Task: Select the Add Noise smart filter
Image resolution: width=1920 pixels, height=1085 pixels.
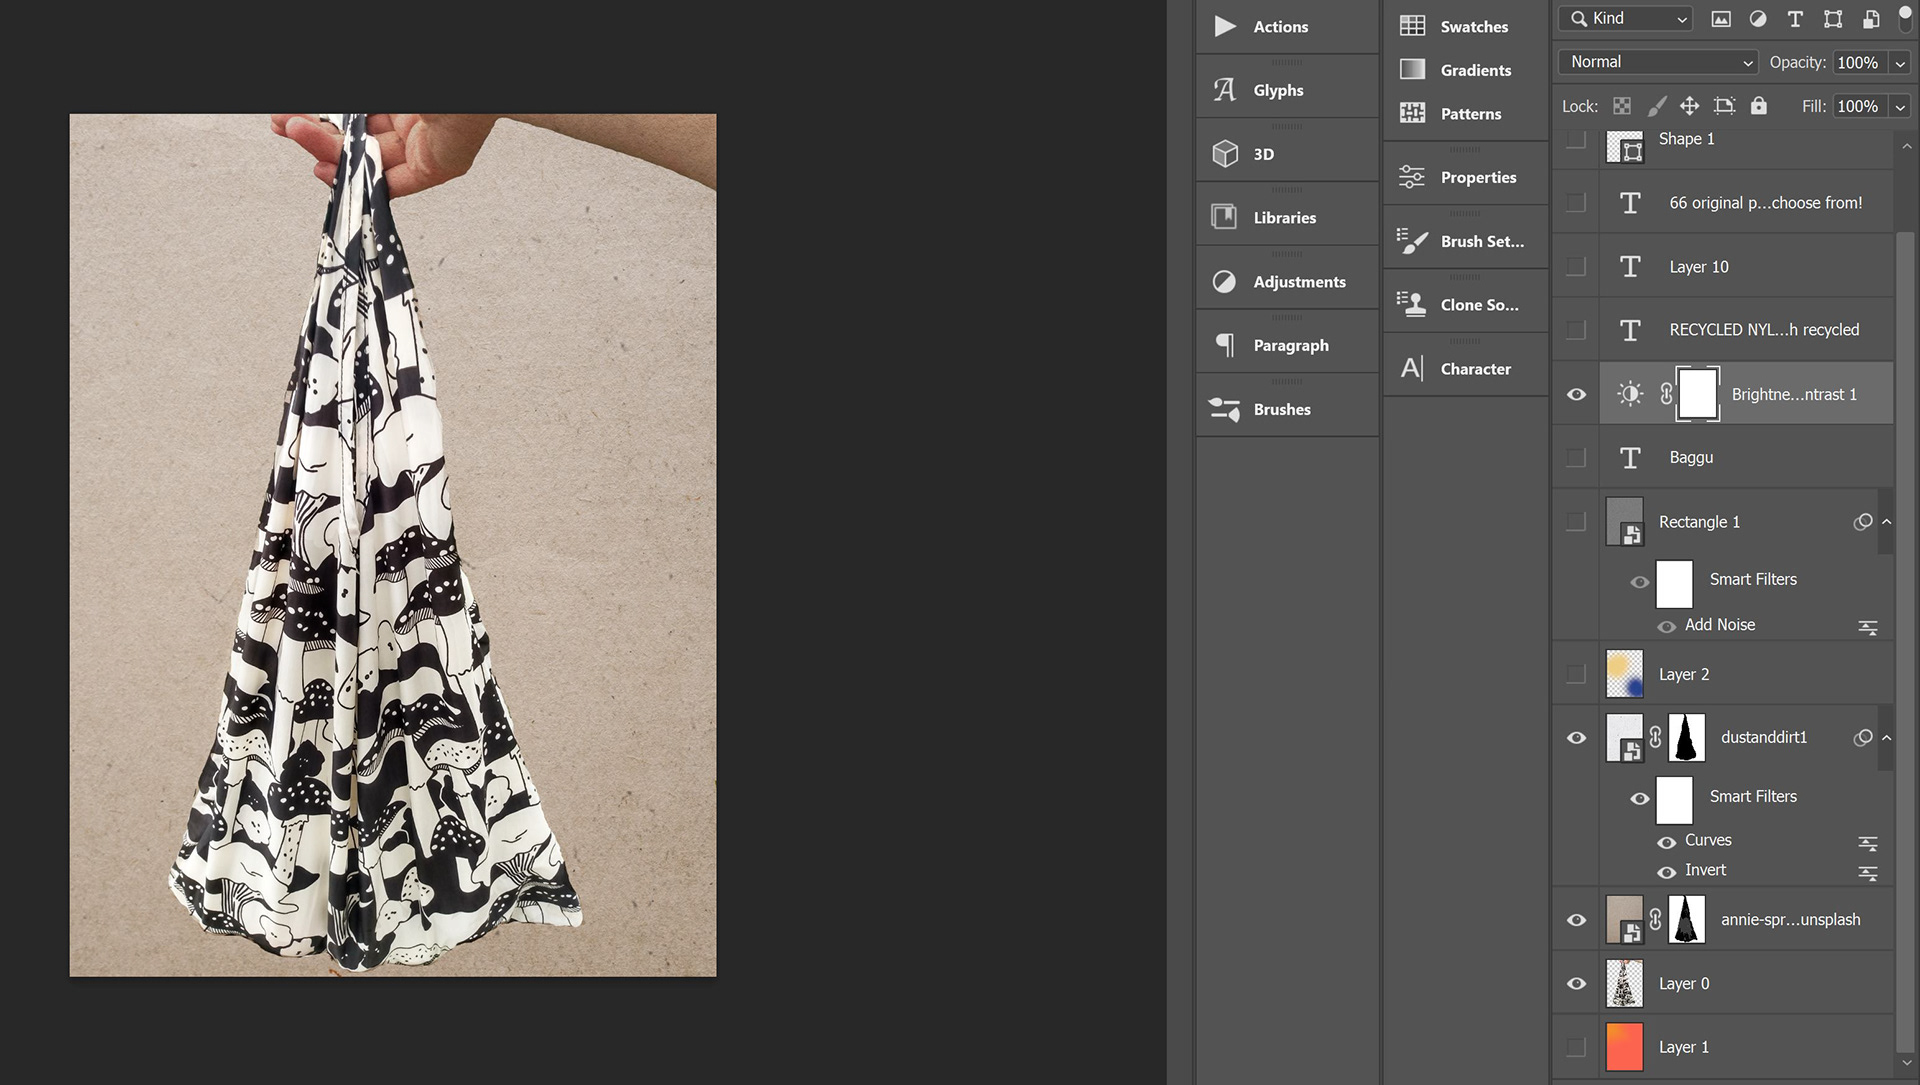Action: 1719,625
